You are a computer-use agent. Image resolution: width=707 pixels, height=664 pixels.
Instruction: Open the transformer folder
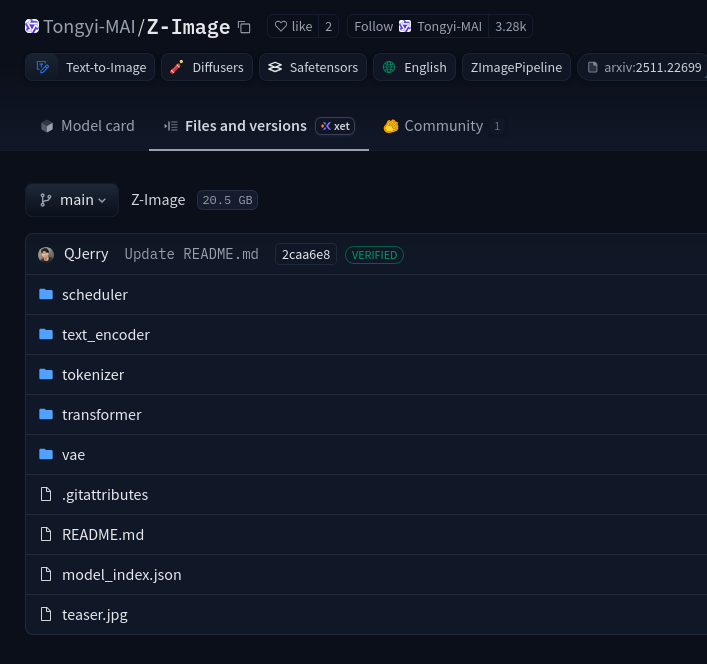coord(102,415)
